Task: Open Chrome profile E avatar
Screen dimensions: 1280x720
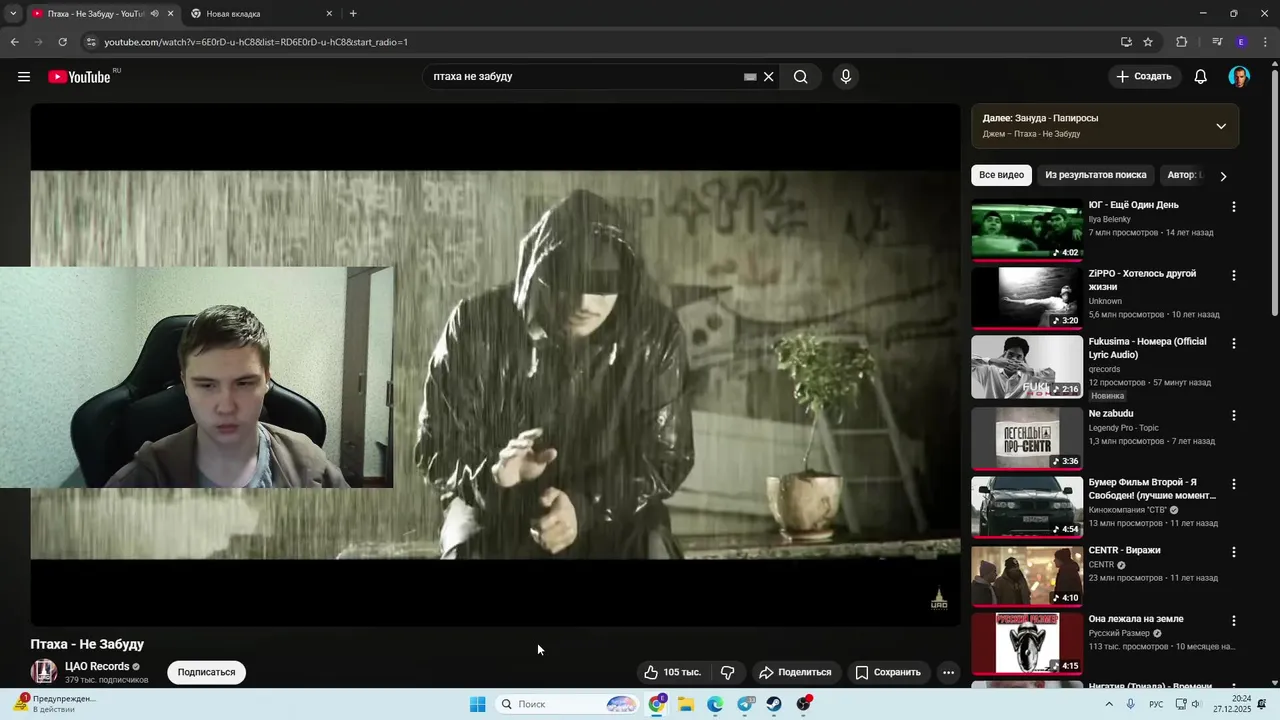Action: (1241, 42)
